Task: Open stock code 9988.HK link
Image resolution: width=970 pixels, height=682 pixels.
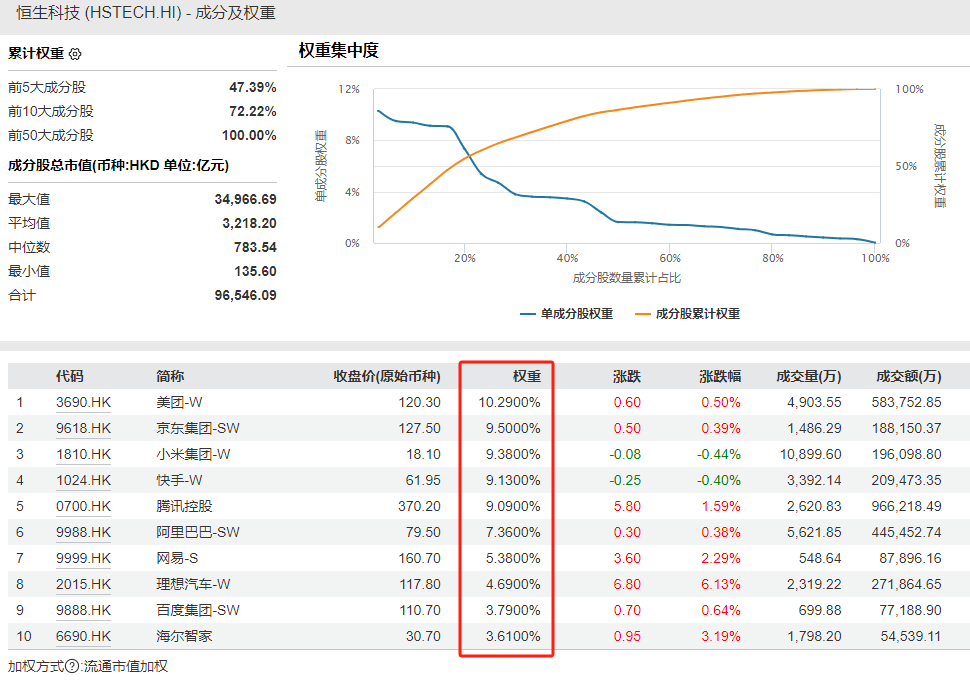Action: click(84, 532)
